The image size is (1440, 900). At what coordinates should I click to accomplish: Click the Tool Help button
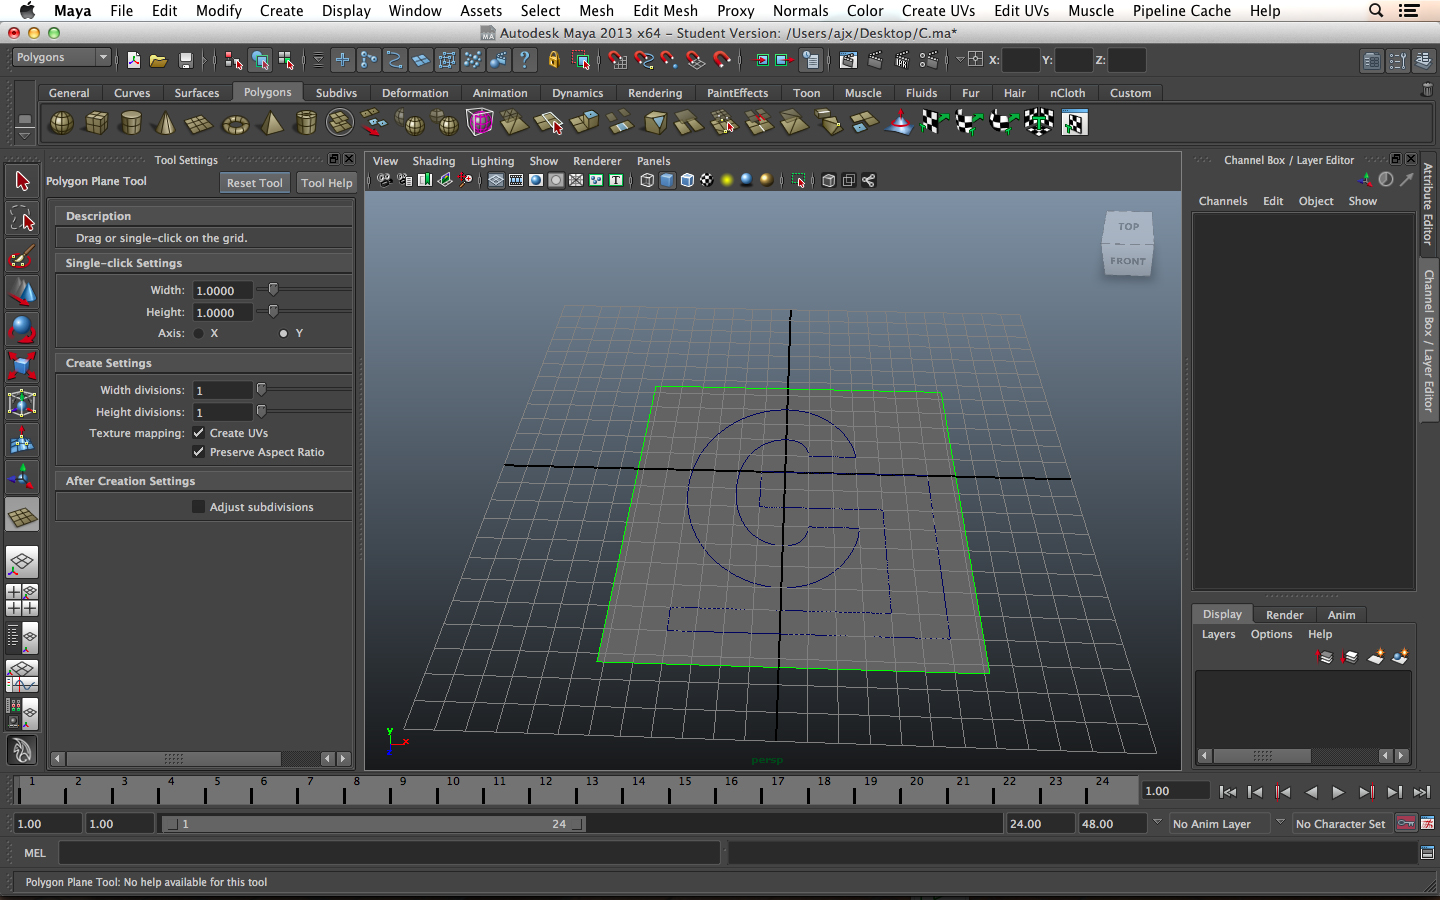pyautogui.click(x=326, y=183)
